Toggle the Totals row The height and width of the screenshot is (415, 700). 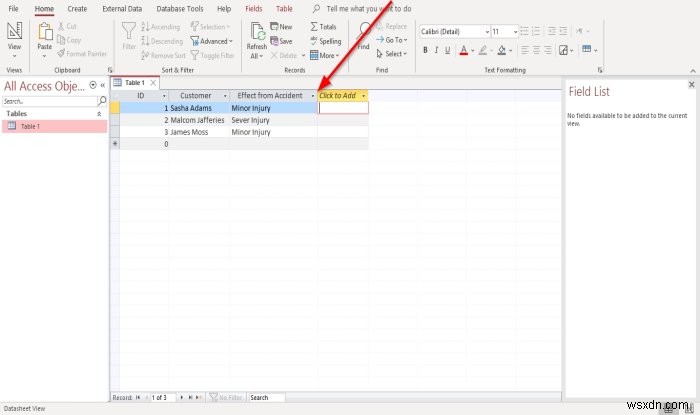(x=323, y=27)
